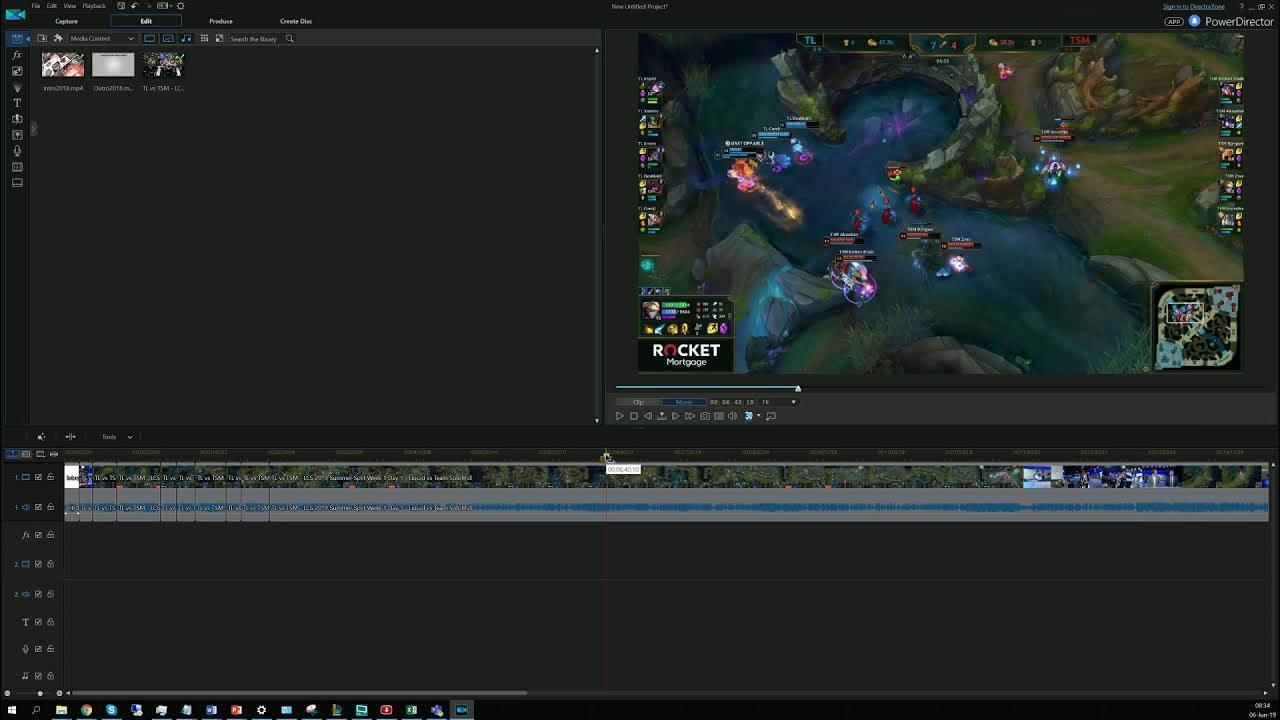This screenshot has width=1280, height=720.
Task: Toggle 3D preview mode icon
Action: (x=748, y=416)
